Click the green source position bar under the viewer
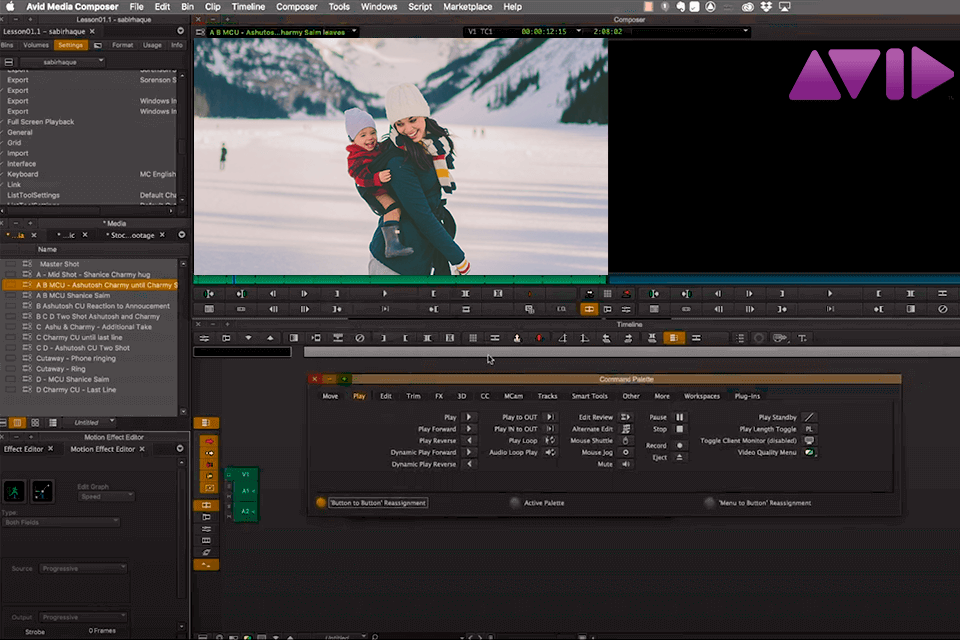Viewport: 960px width, 640px height. click(400, 280)
